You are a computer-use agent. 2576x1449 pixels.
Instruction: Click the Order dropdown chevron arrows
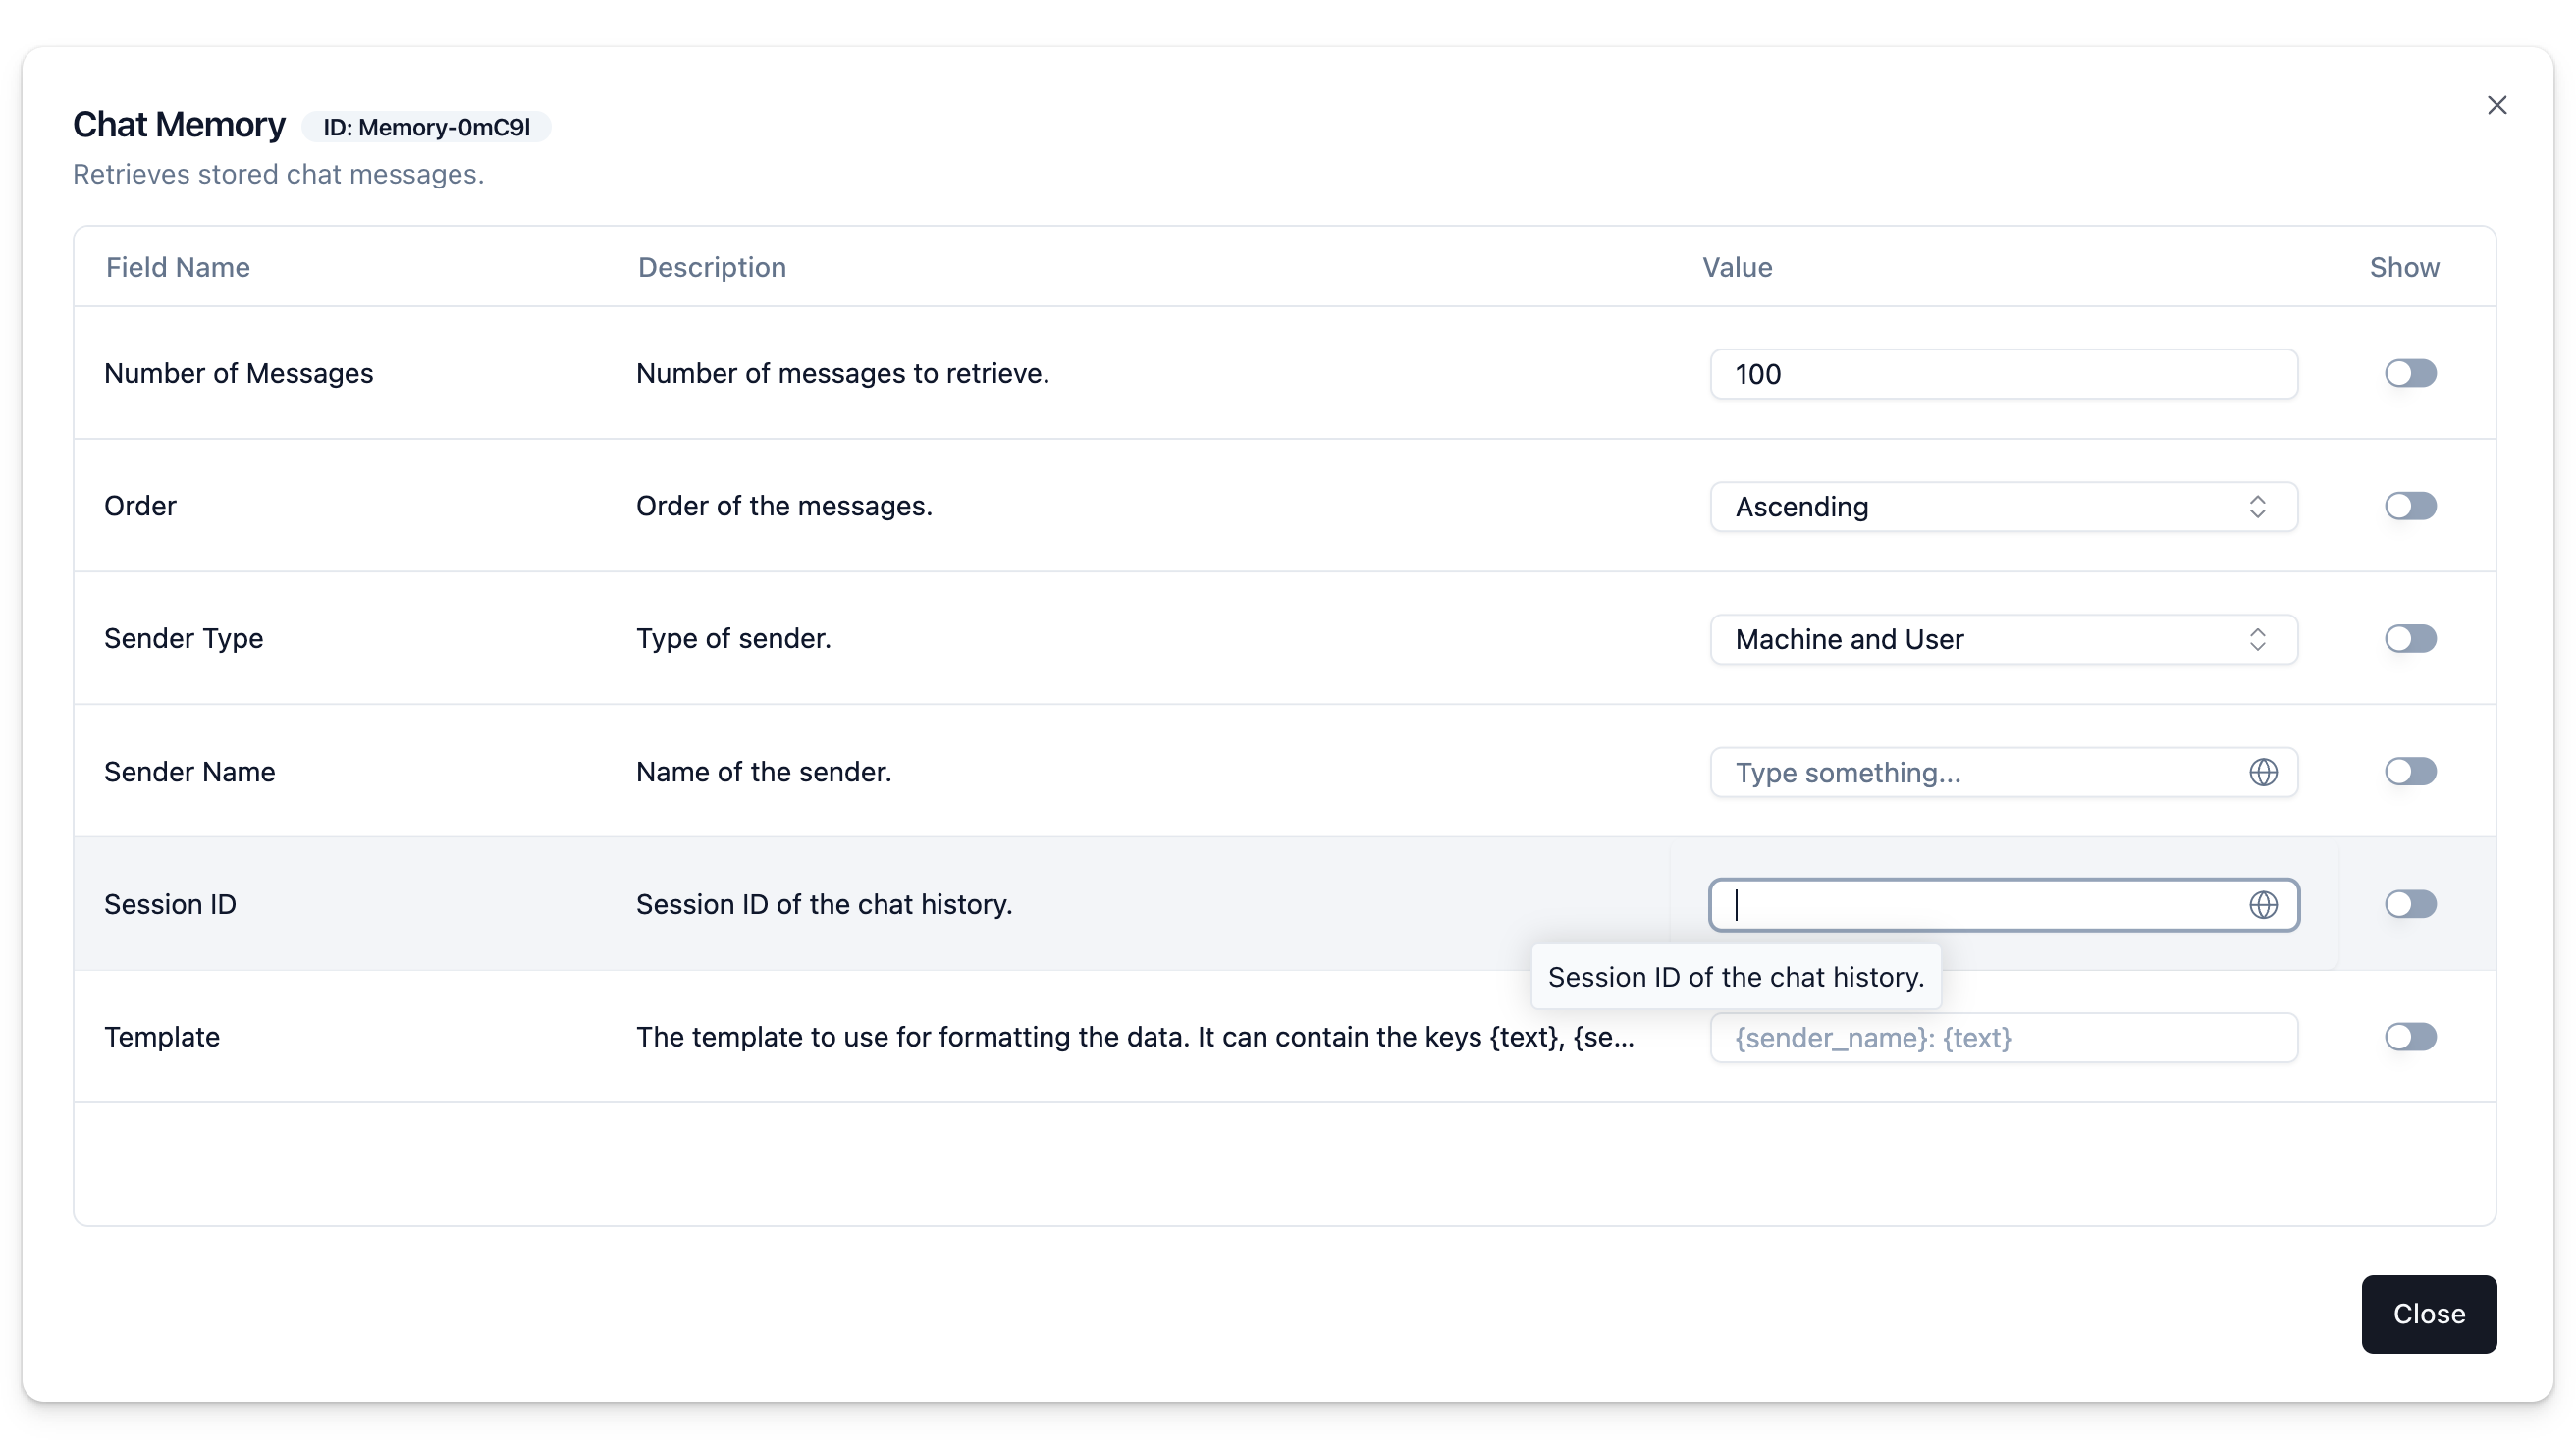point(2257,507)
